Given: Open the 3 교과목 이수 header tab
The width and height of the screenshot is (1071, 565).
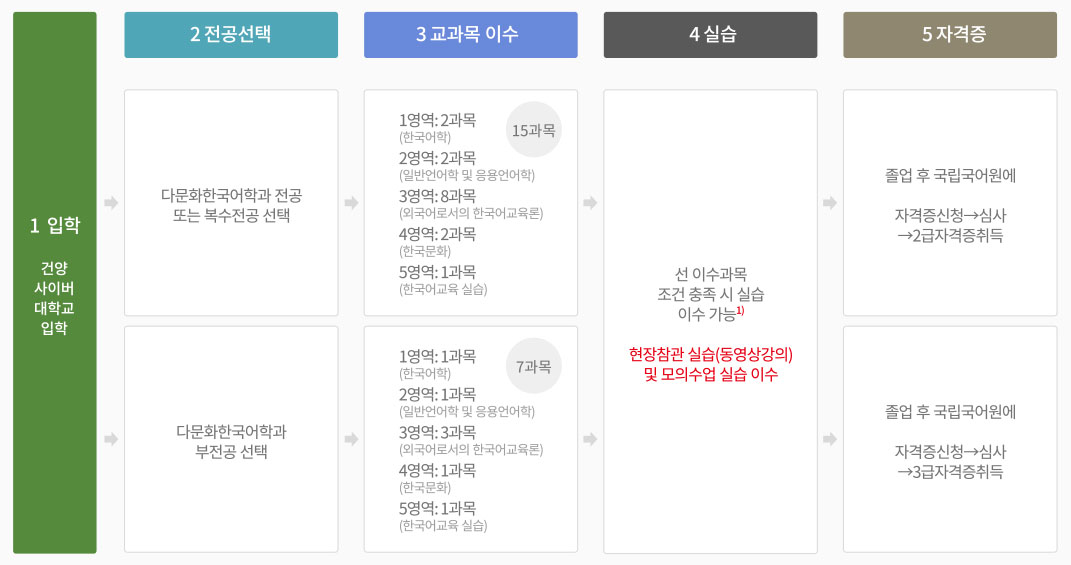Looking at the screenshot, I should click(471, 35).
